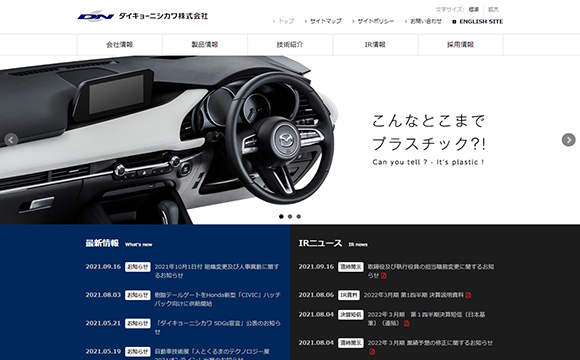Select the third carousel dot
The height and width of the screenshot is (360, 580).
click(299, 216)
